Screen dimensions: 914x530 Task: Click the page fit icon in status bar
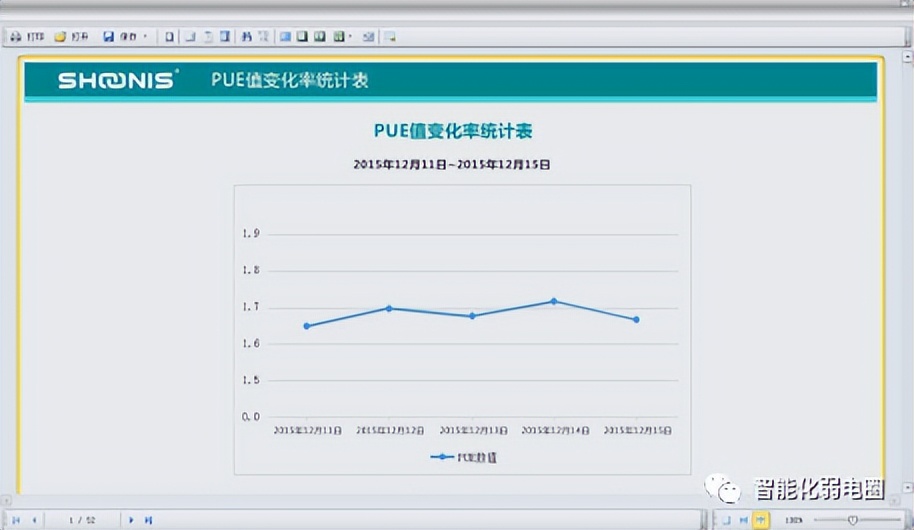pyautogui.click(x=726, y=520)
